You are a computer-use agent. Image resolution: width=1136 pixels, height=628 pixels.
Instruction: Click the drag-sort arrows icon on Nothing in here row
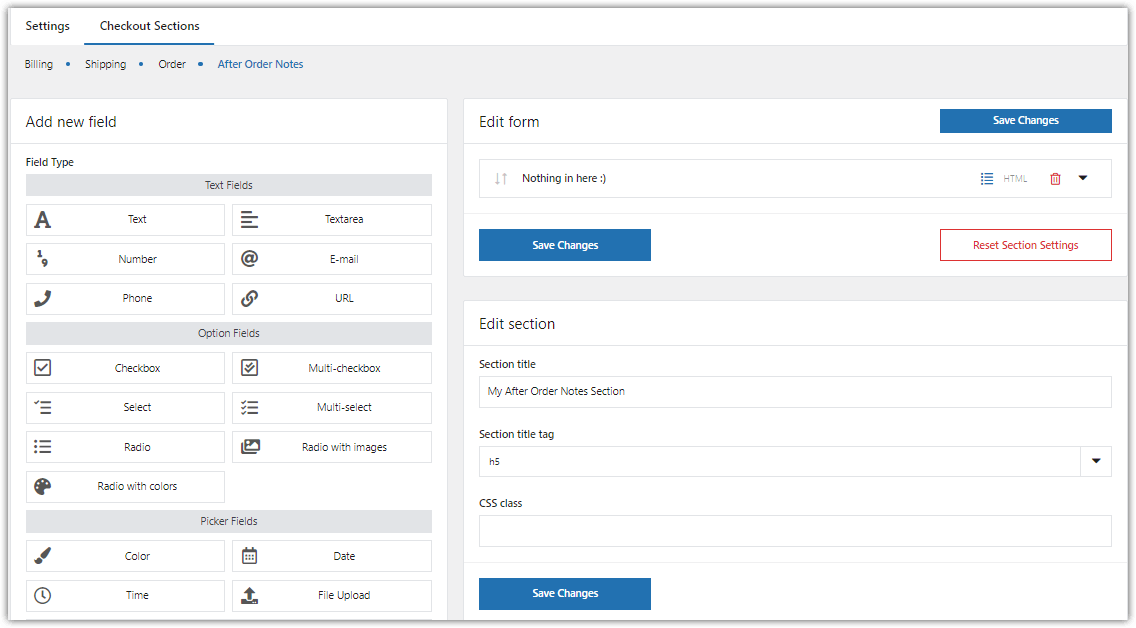pos(501,178)
